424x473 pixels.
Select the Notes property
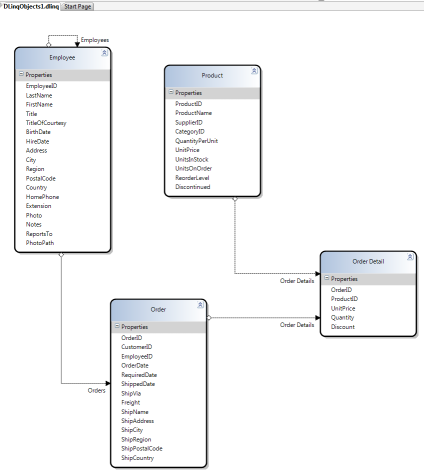tap(34, 225)
